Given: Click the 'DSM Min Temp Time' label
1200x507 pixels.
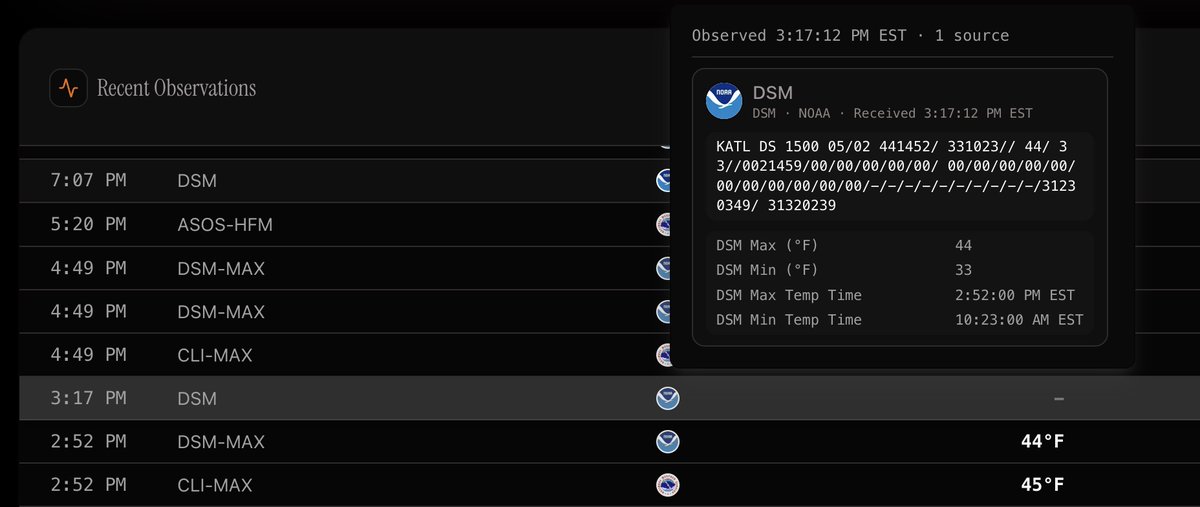Looking at the screenshot, I should (x=789, y=320).
